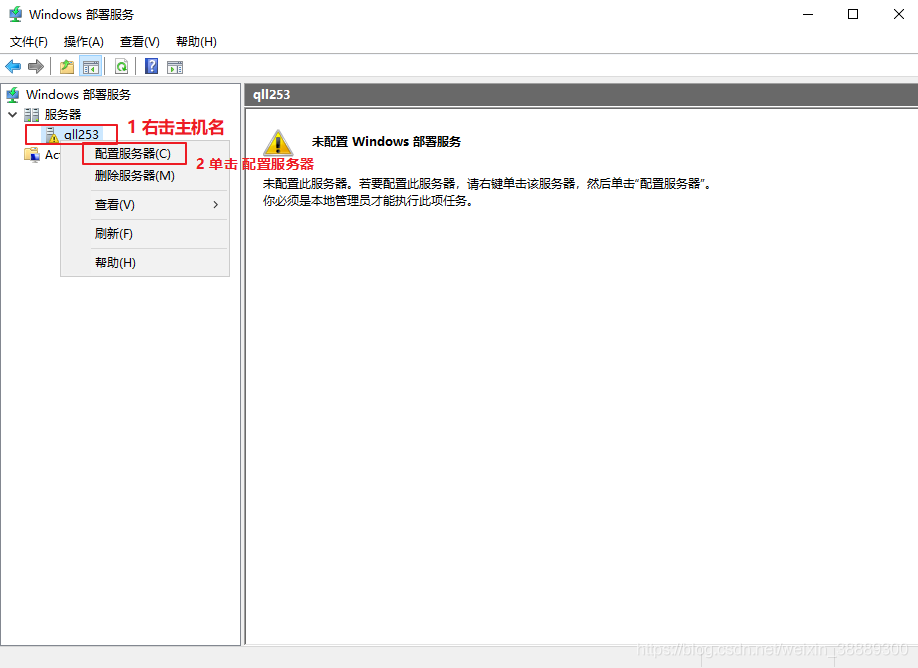The height and width of the screenshot is (668, 918).
Task: Open the 操作(A) menu
Action: point(84,42)
